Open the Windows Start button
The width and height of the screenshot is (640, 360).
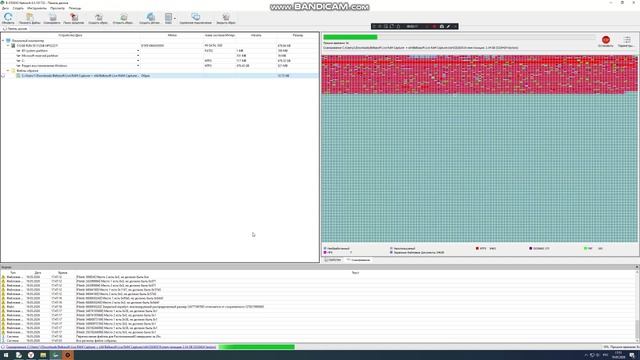[6, 355]
